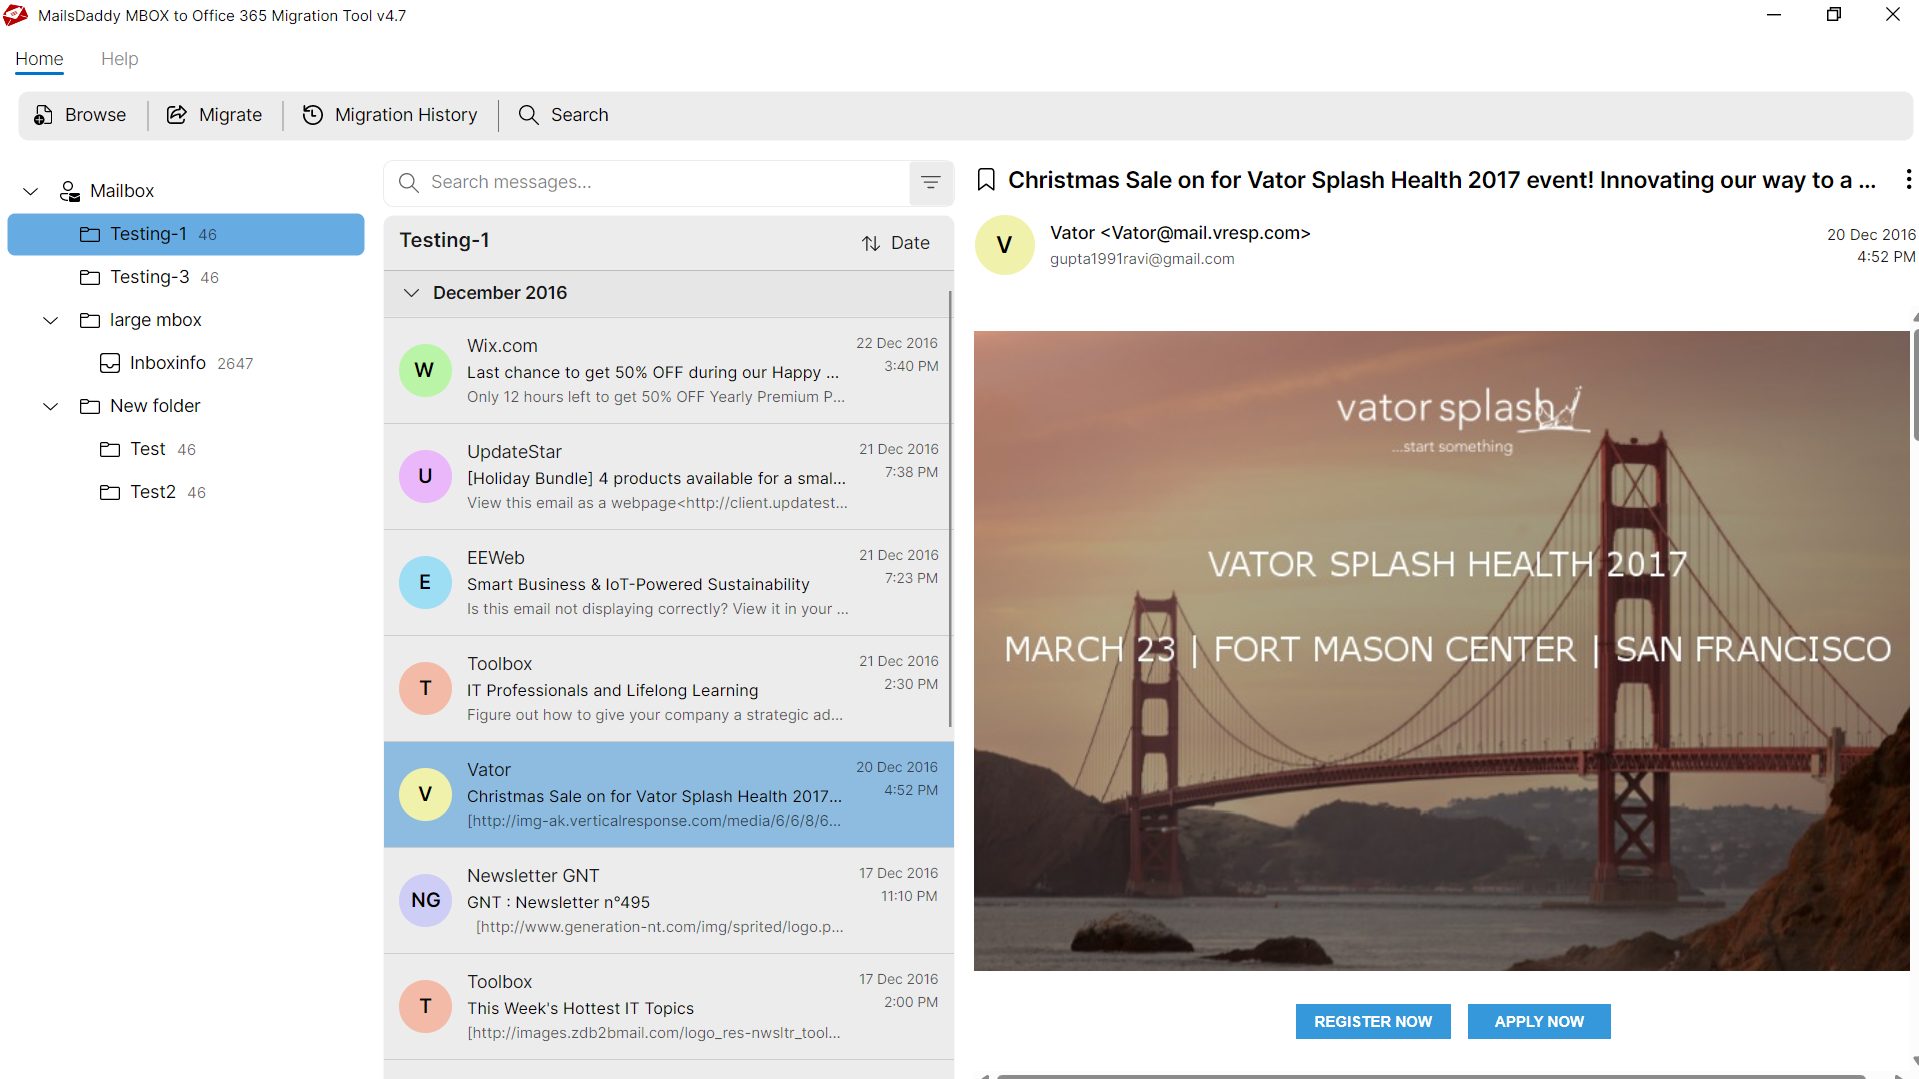Click the Search toolbar button
This screenshot has width=1919, height=1079.
tap(563, 115)
